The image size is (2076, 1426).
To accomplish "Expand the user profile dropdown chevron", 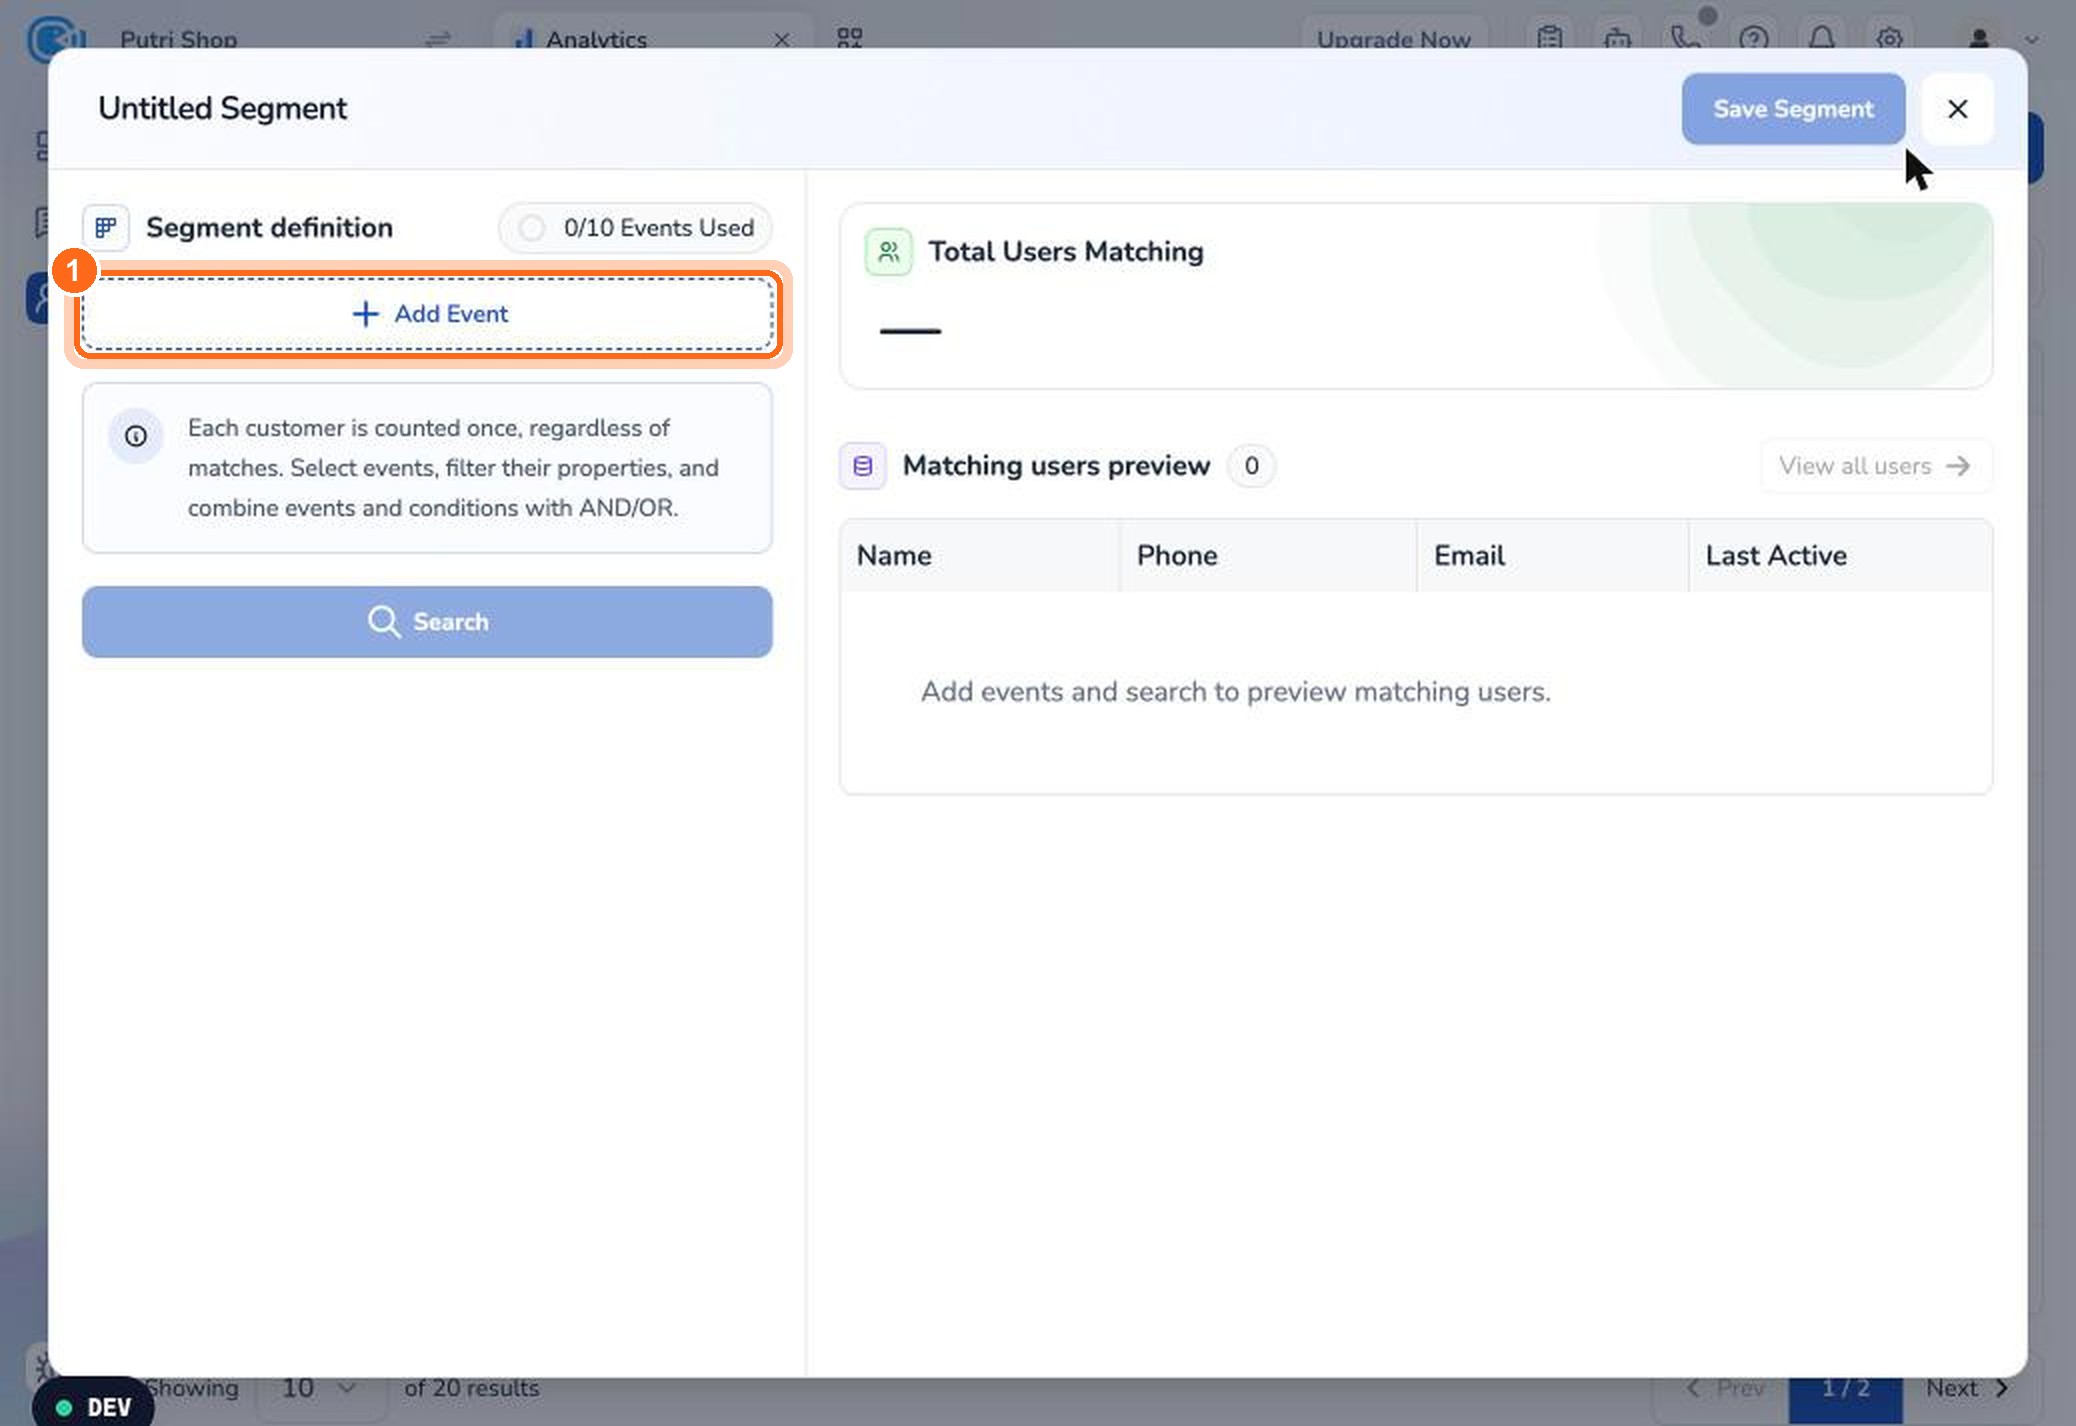I will pos(2031,40).
